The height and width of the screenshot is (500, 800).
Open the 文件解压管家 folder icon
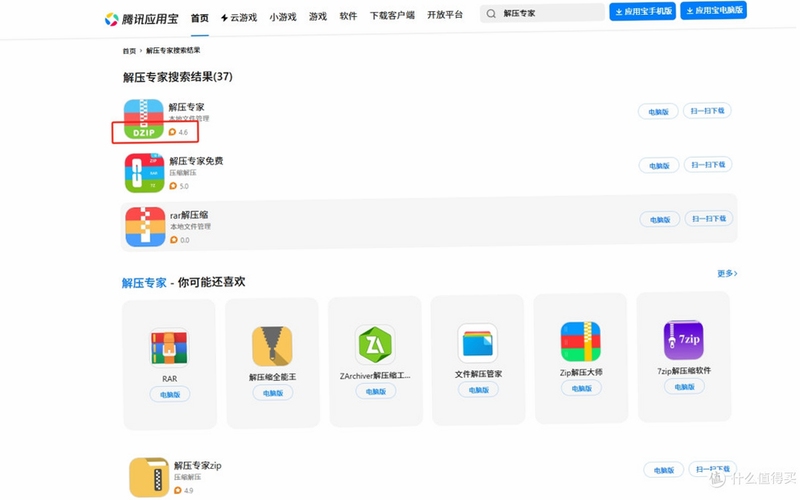tap(478, 343)
